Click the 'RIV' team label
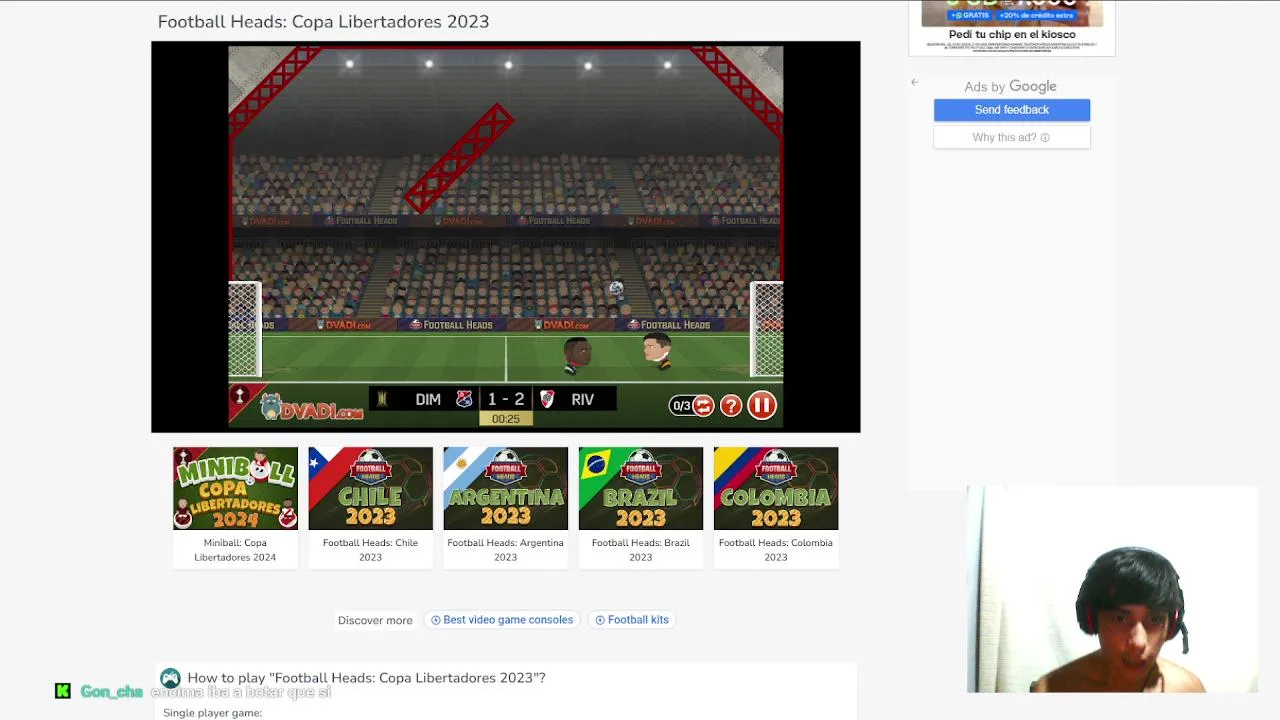Image resolution: width=1280 pixels, height=720 pixels. coord(583,399)
